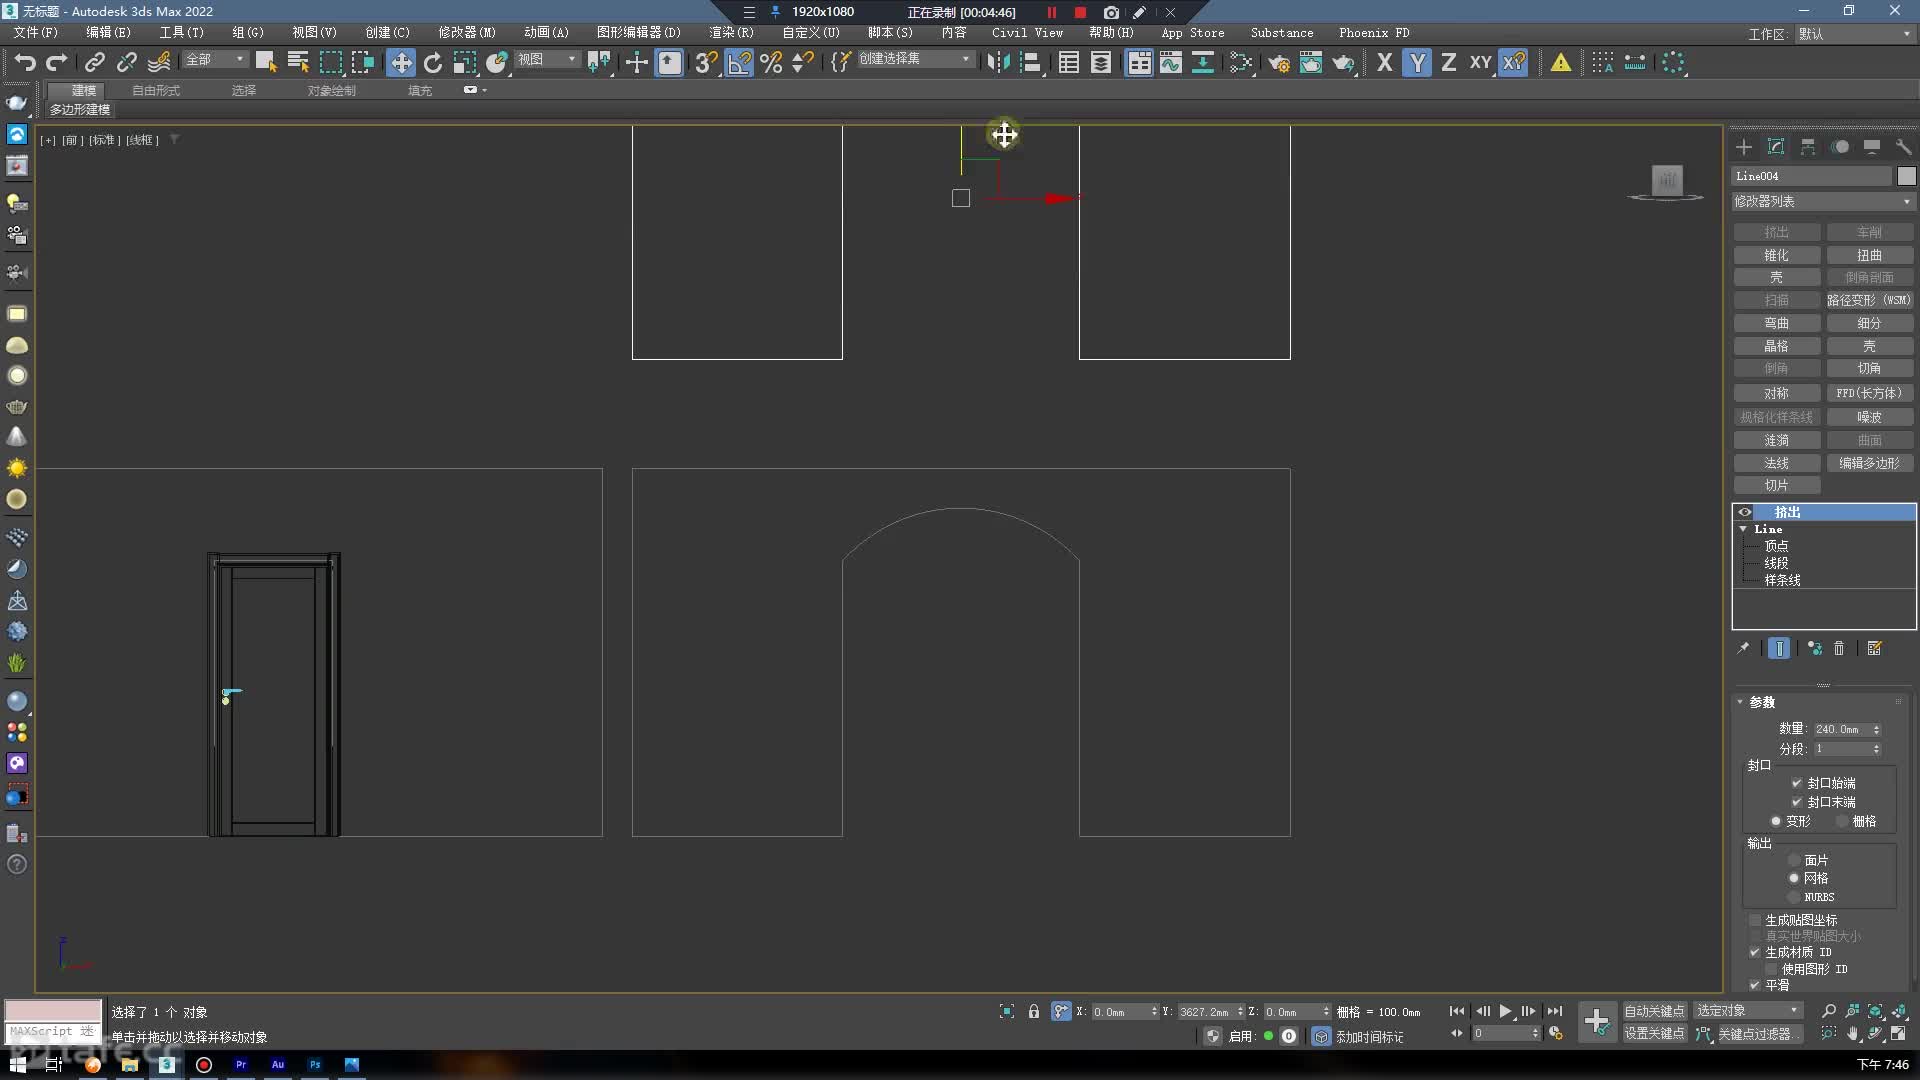Viewport: 1920px width, 1080px height.
Task: Toggle the Percent Snap button
Action: [x=771, y=62]
